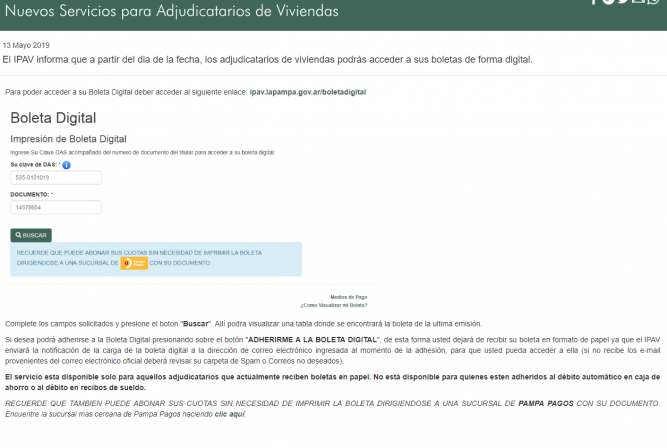Click the bold 'ADHERIRME A LA BOLETA DIGITAL' text
This screenshot has height=448, width=667.
(x=313, y=340)
